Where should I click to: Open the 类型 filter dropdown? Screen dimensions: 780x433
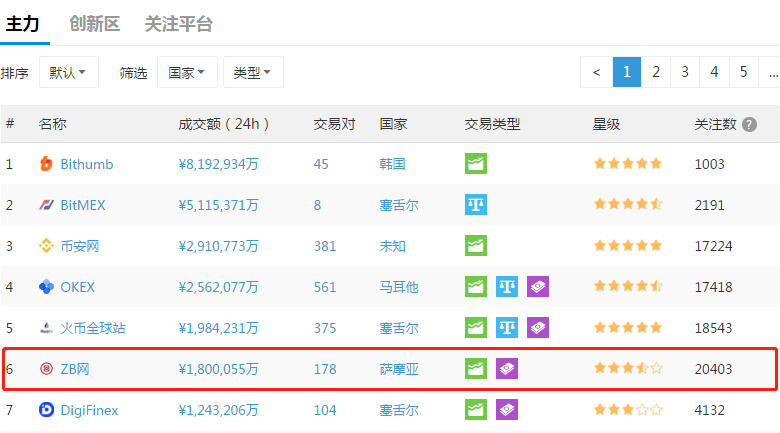pyautogui.click(x=253, y=72)
